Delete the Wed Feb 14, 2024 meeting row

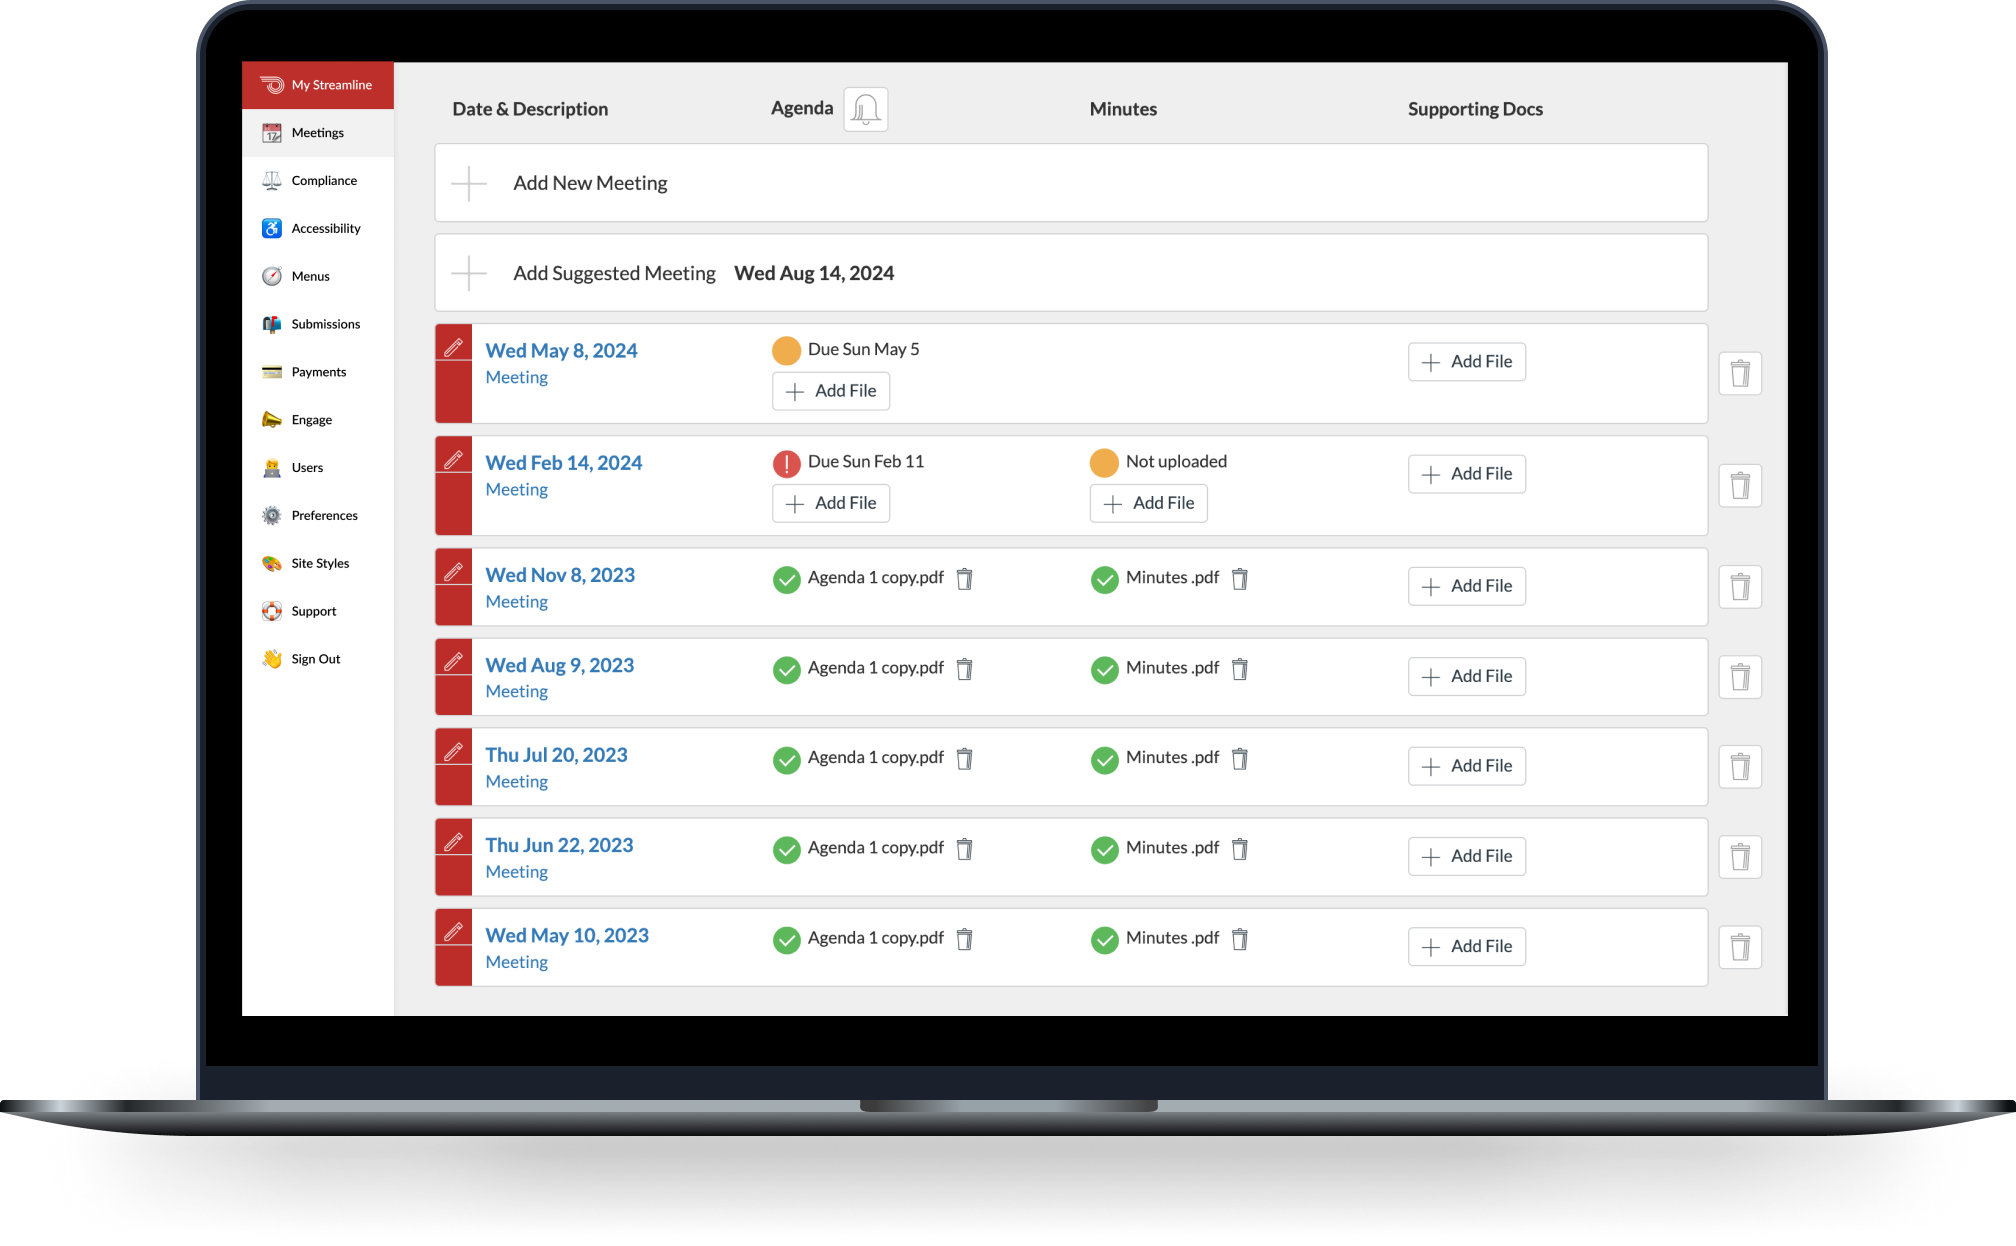1740,486
